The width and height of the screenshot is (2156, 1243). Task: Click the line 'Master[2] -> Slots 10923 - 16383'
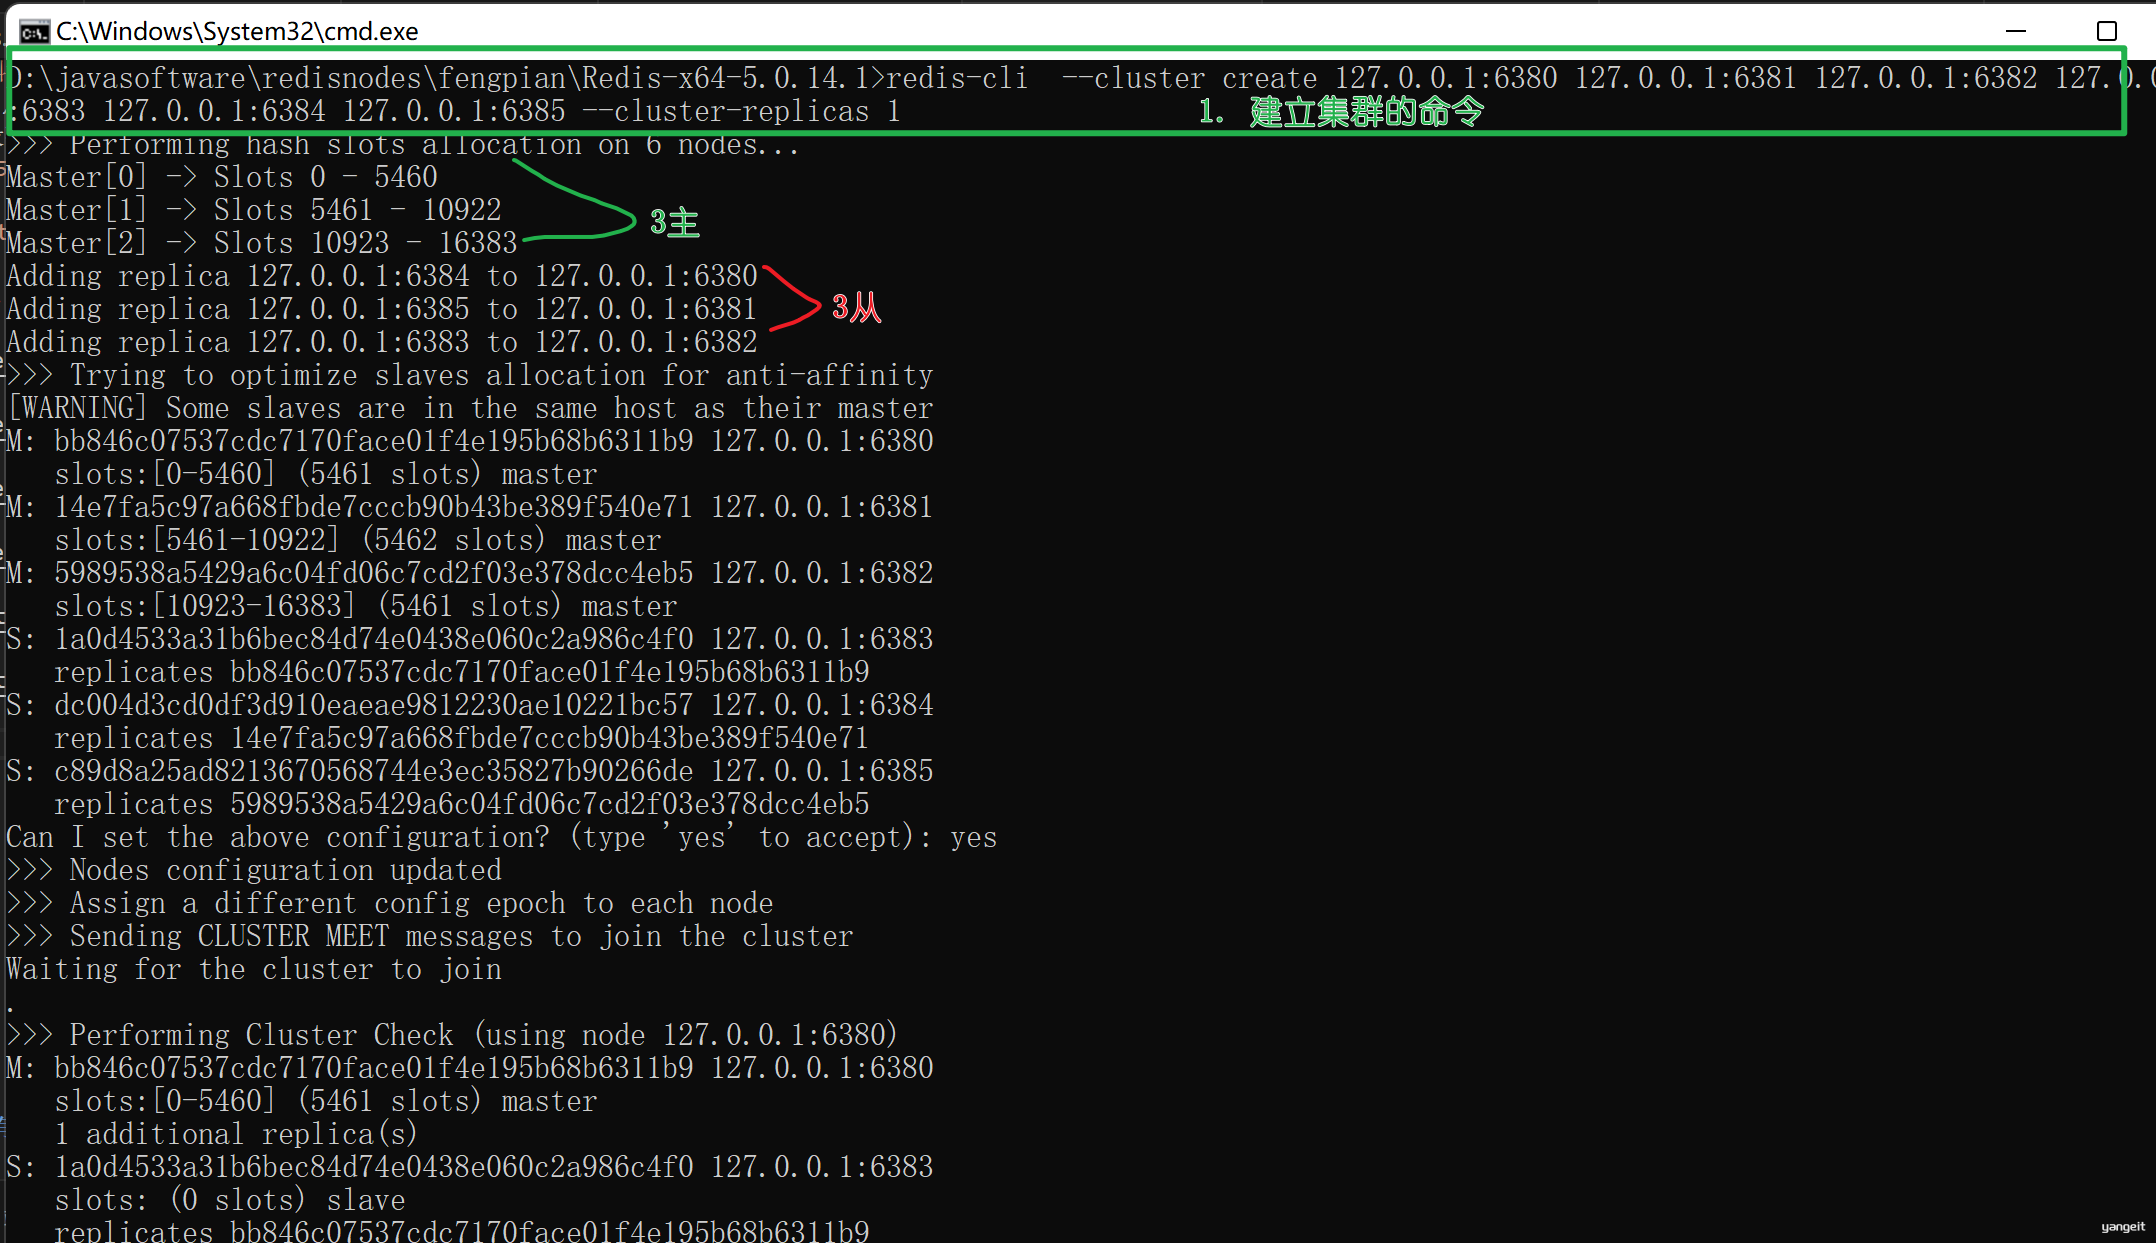point(262,243)
